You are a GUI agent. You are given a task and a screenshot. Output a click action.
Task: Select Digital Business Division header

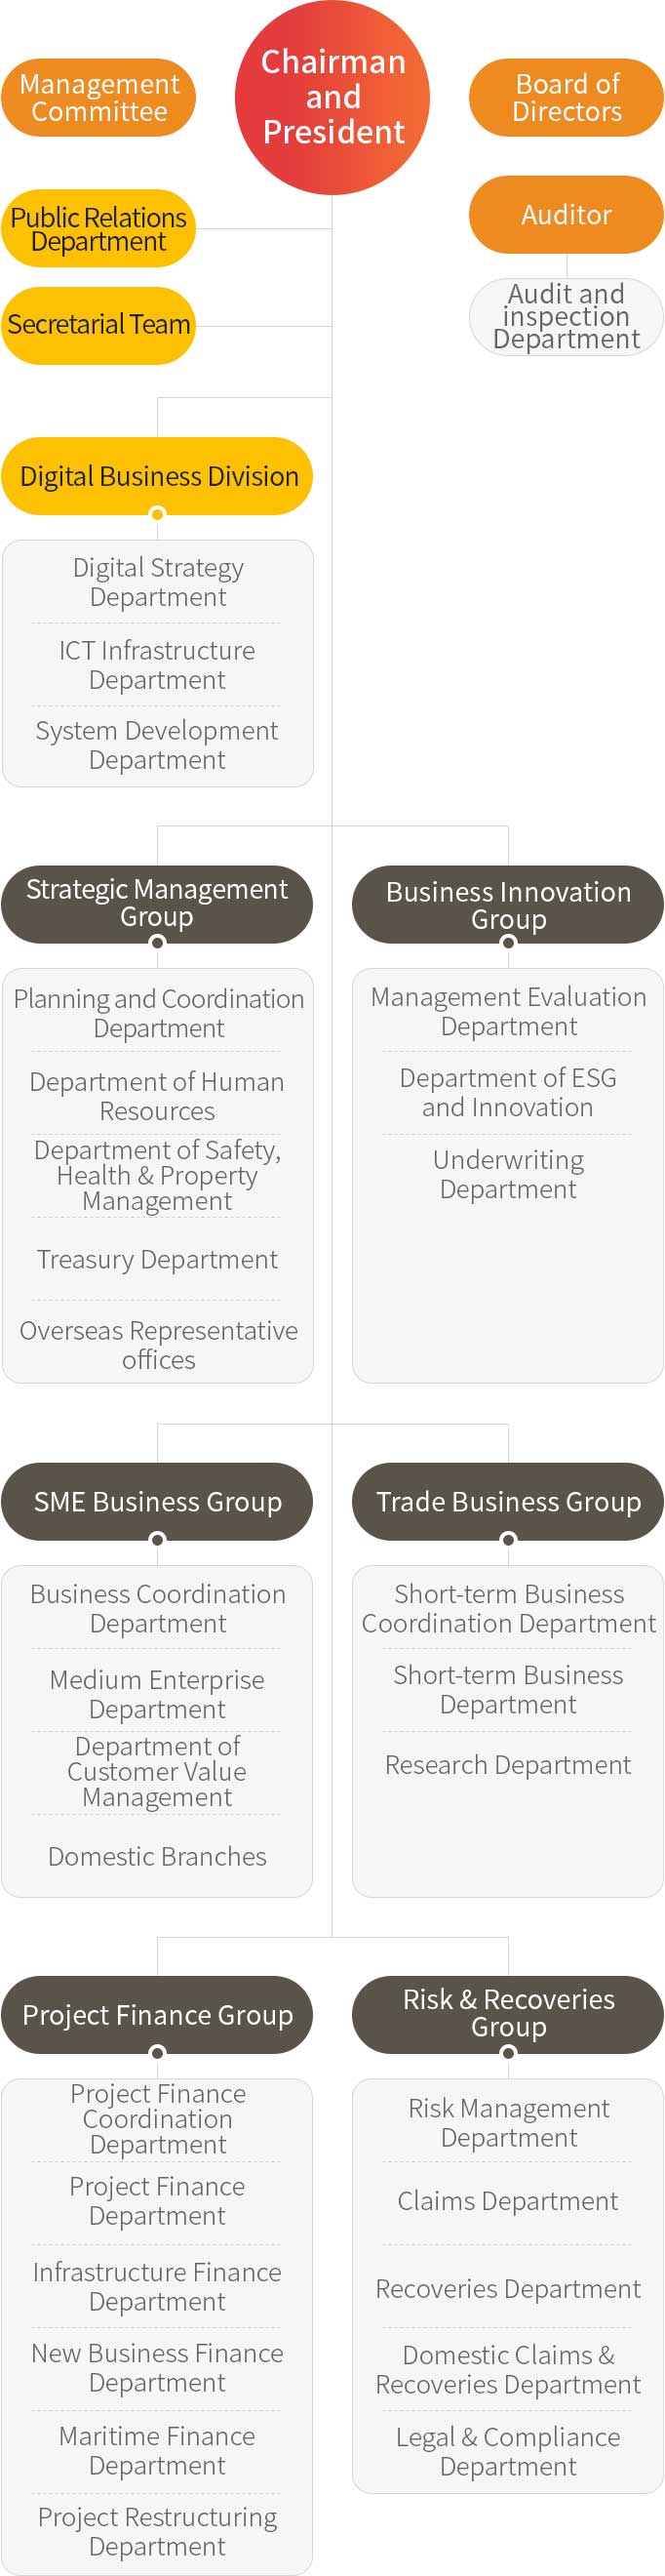[157, 476]
